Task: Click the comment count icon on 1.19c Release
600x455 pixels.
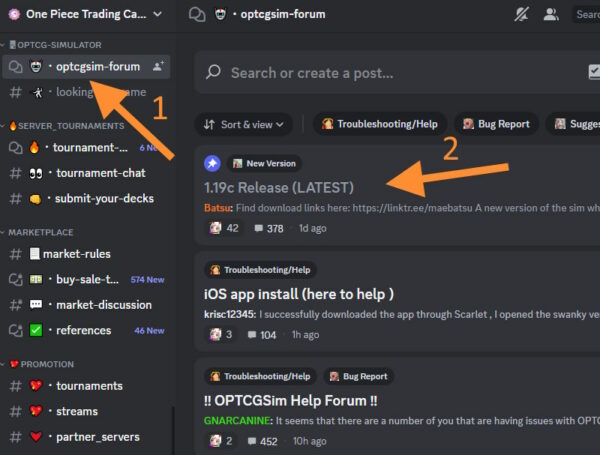Action: 258,228
